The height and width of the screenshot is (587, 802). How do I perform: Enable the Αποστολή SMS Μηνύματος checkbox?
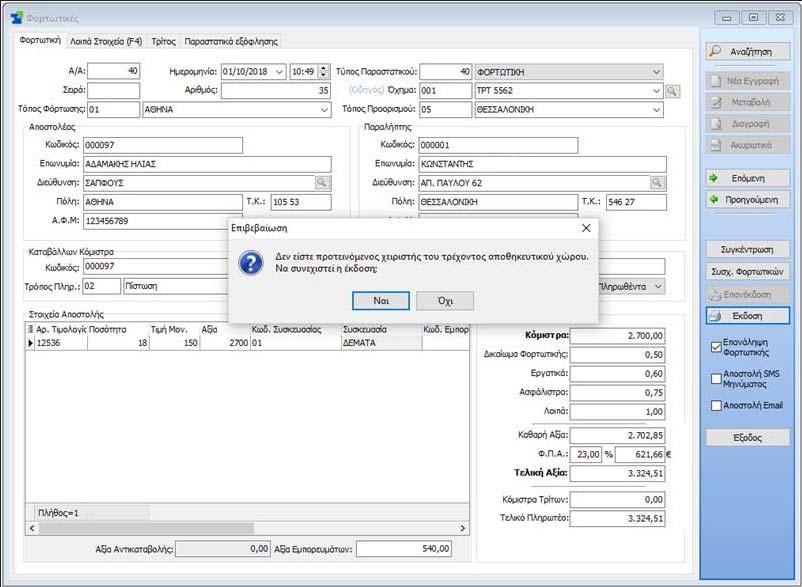pyautogui.click(x=716, y=379)
